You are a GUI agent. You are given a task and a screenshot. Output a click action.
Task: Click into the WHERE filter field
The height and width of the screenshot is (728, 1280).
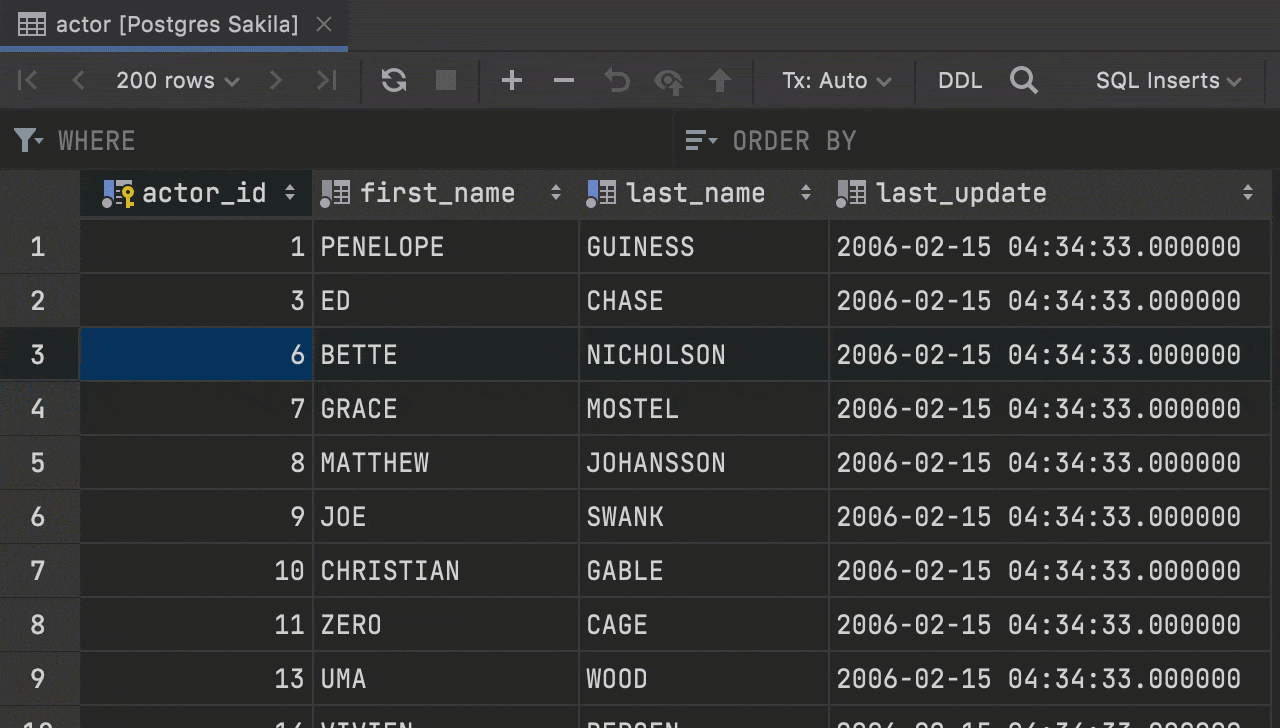tap(350, 141)
